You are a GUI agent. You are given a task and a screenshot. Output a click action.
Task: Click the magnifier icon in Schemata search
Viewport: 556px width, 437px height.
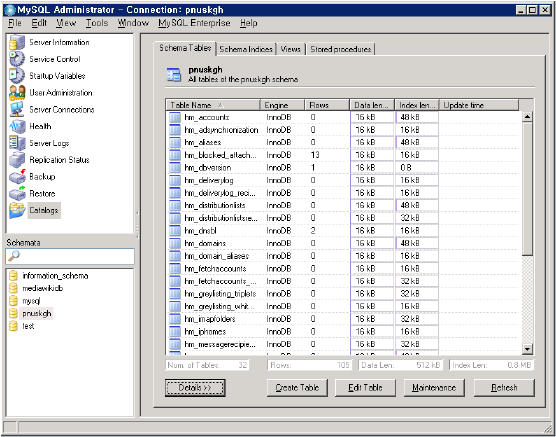13,256
